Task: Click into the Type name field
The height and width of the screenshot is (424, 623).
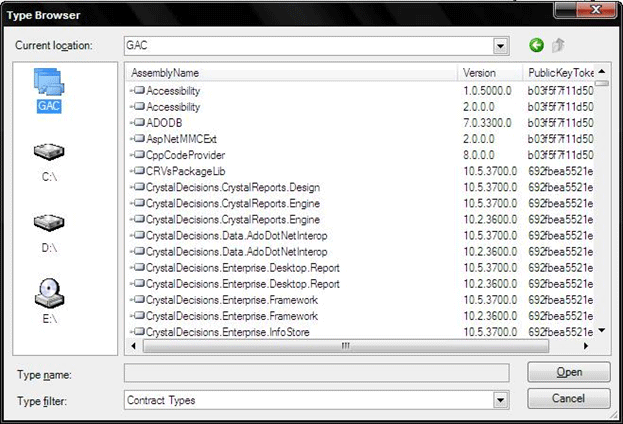Action: point(317,373)
